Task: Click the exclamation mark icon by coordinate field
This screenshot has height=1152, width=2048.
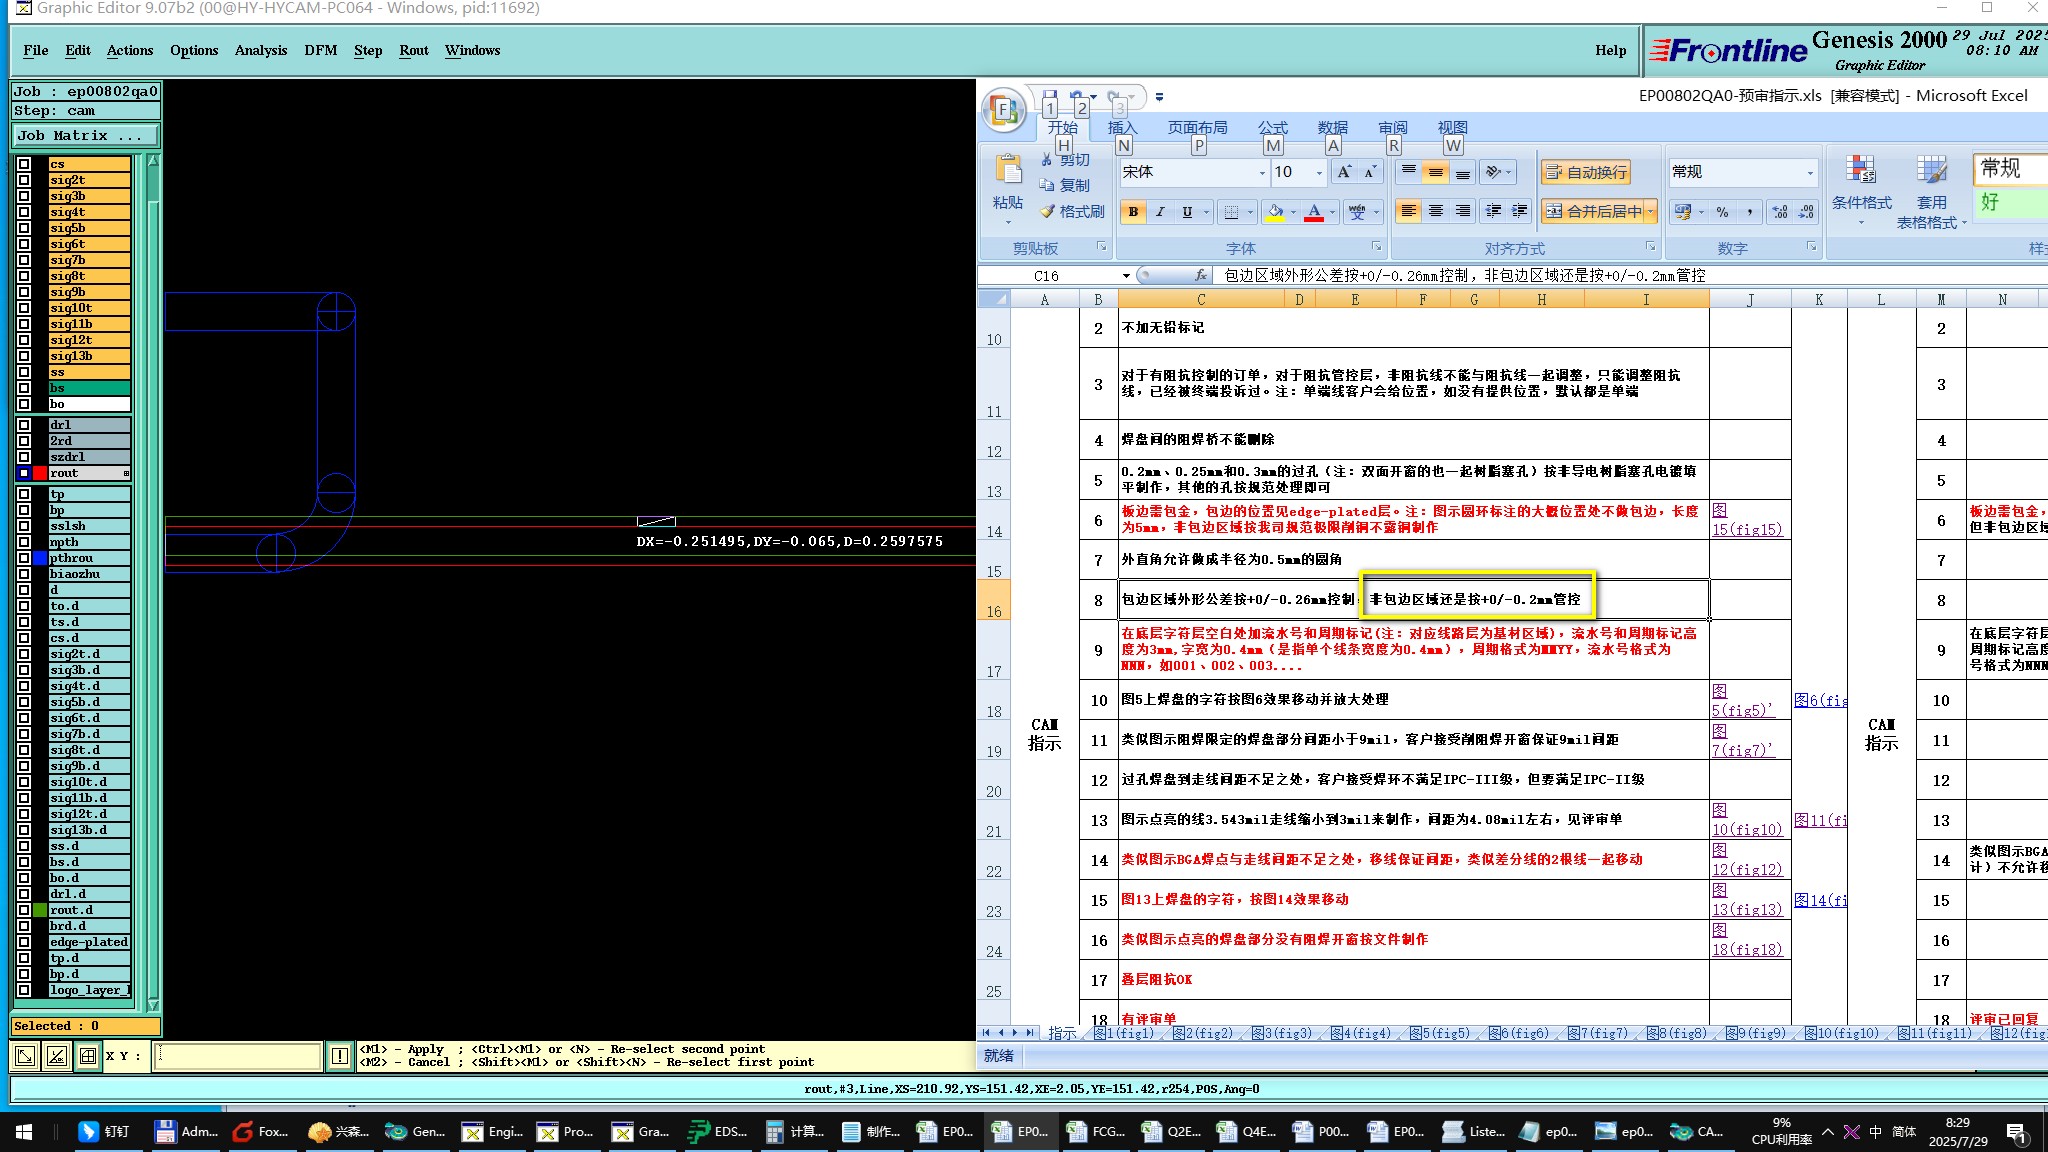Action: (340, 1056)
